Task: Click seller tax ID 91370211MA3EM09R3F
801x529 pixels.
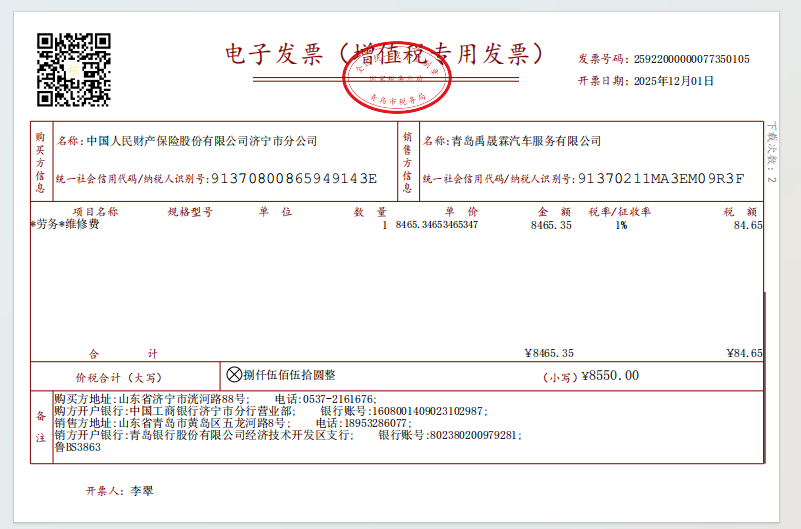Action: tap(660, 179)
